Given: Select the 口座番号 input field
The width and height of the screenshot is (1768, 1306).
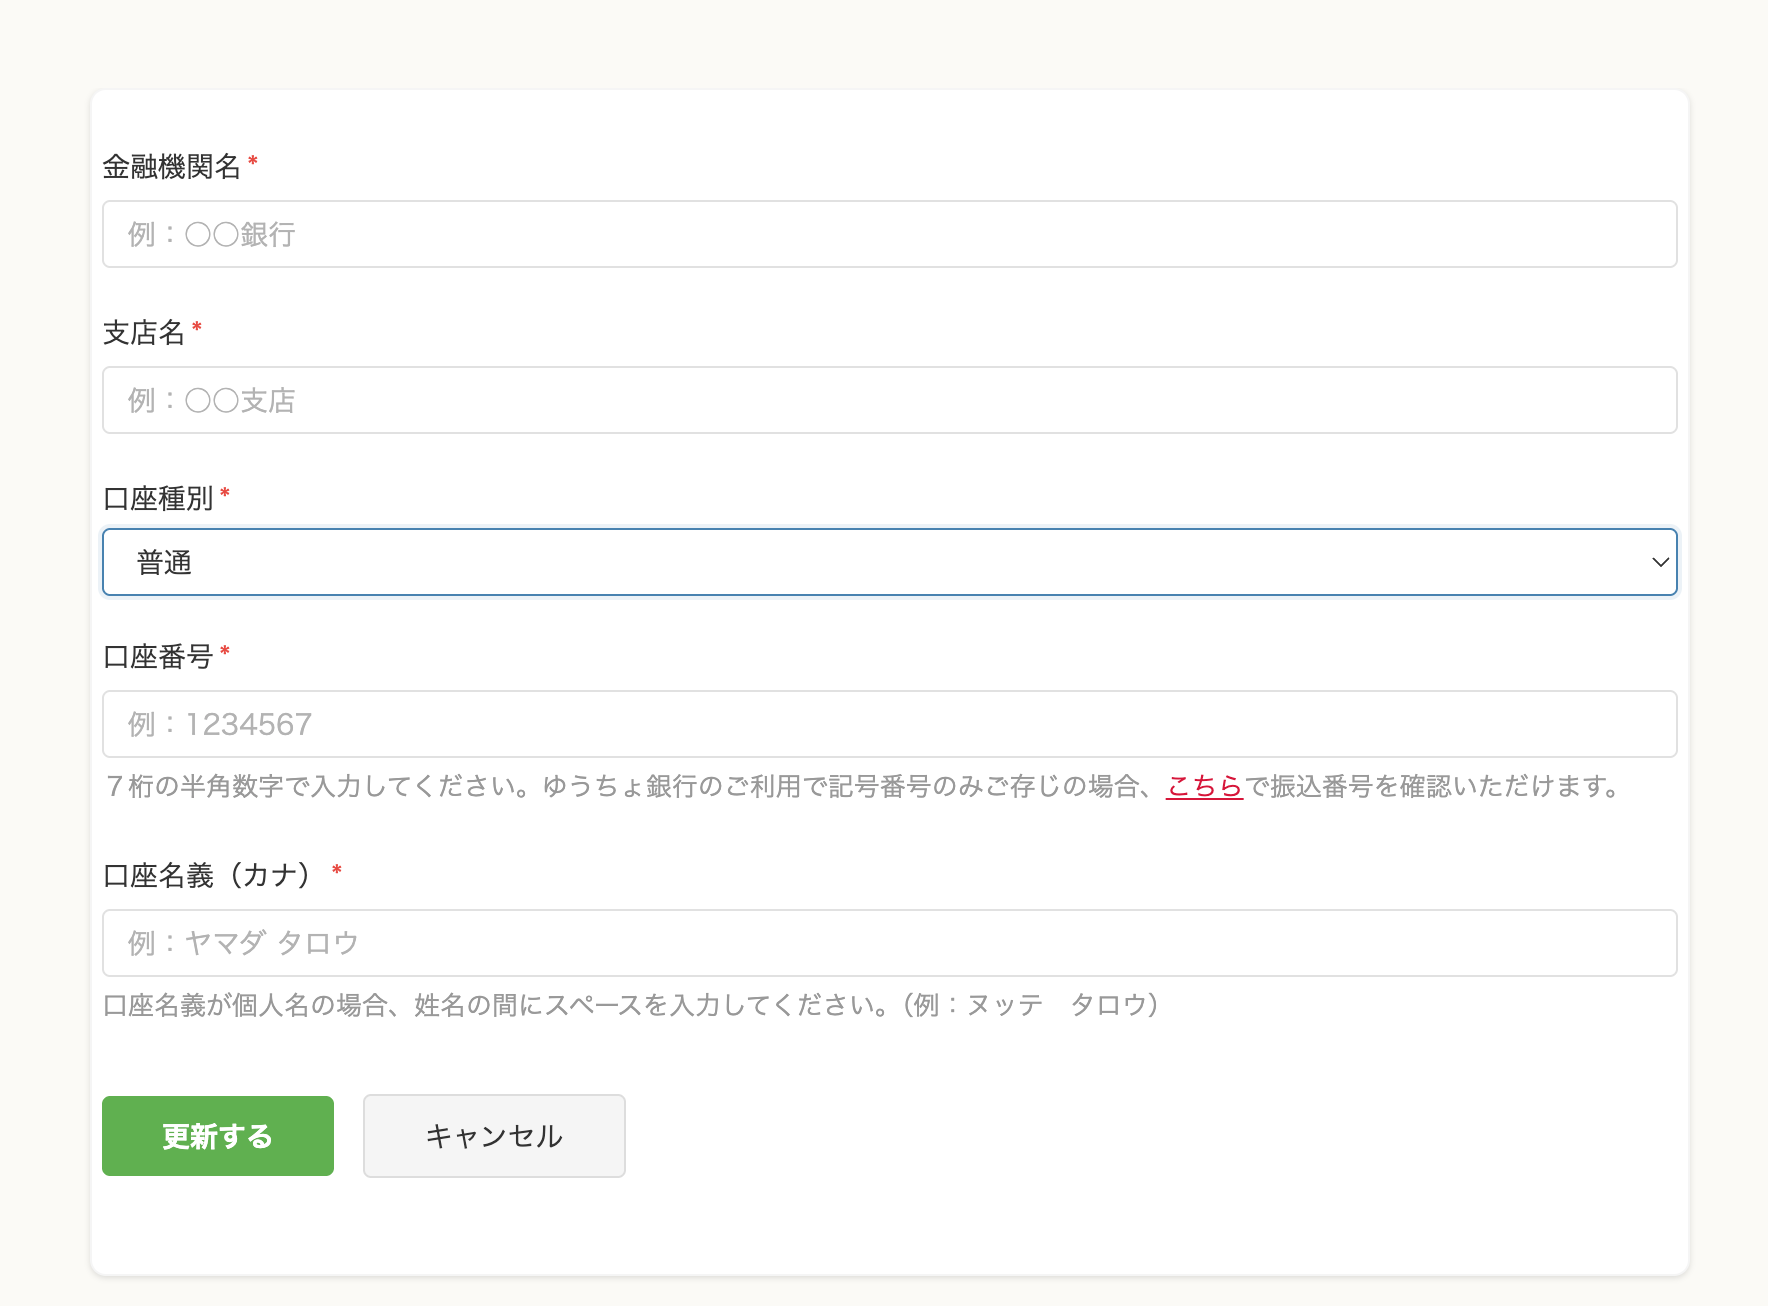Looking at the screenshot, I should [x=889, y=724].
